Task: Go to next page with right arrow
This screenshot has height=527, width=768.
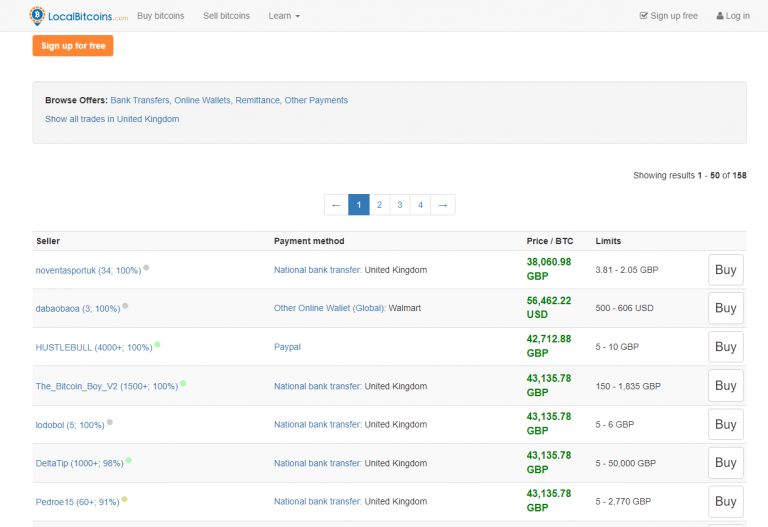Action: (x=442, y=205)
